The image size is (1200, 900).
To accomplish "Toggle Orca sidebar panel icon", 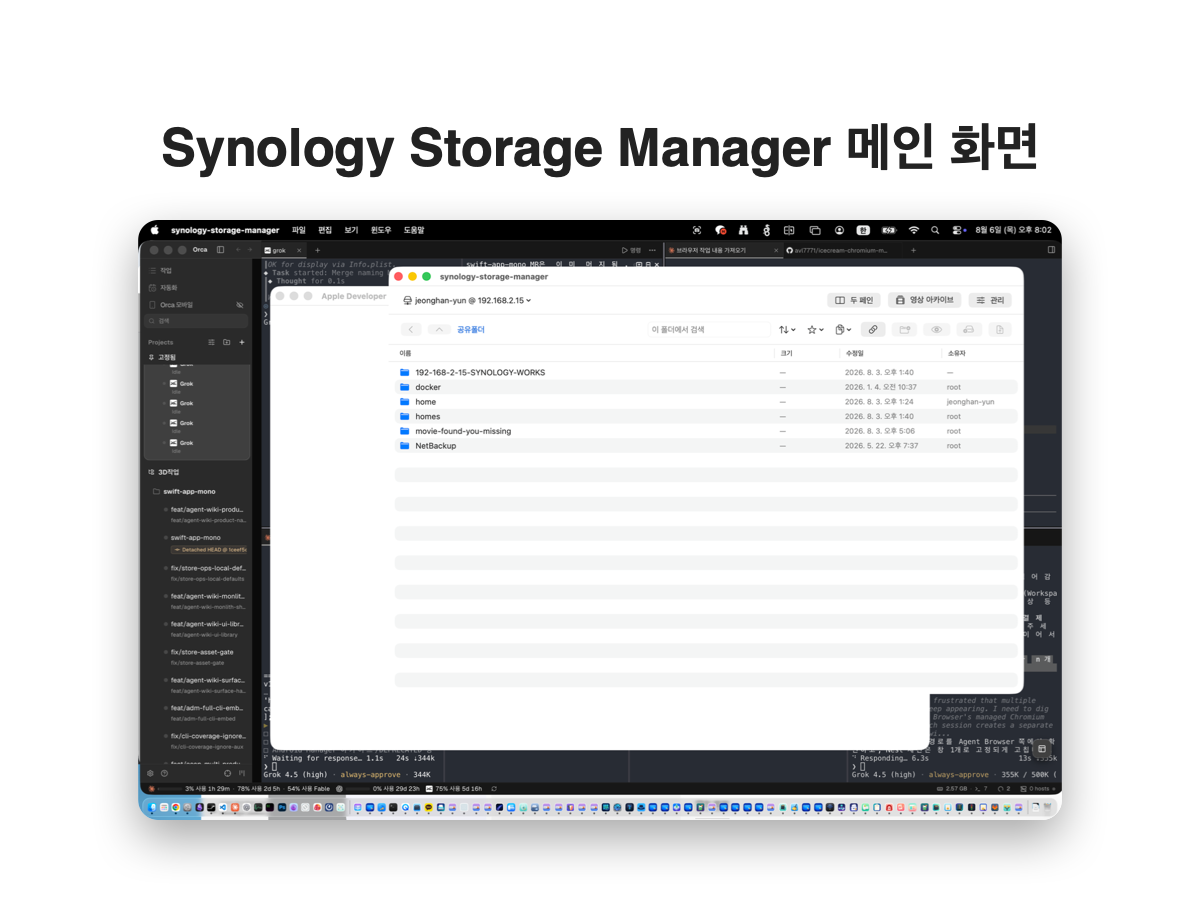I will click(221, 249).
